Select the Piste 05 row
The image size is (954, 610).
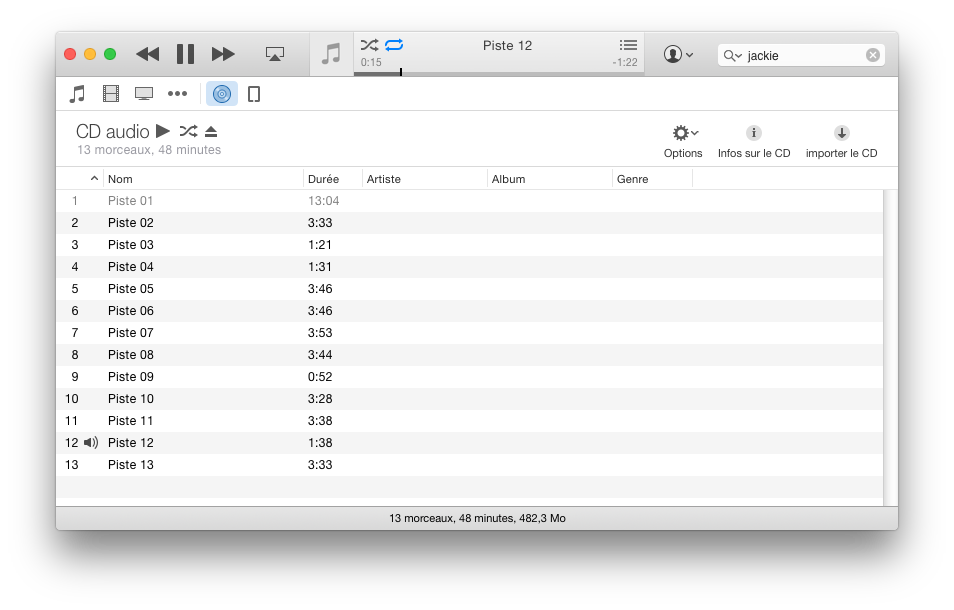(469, 288)
